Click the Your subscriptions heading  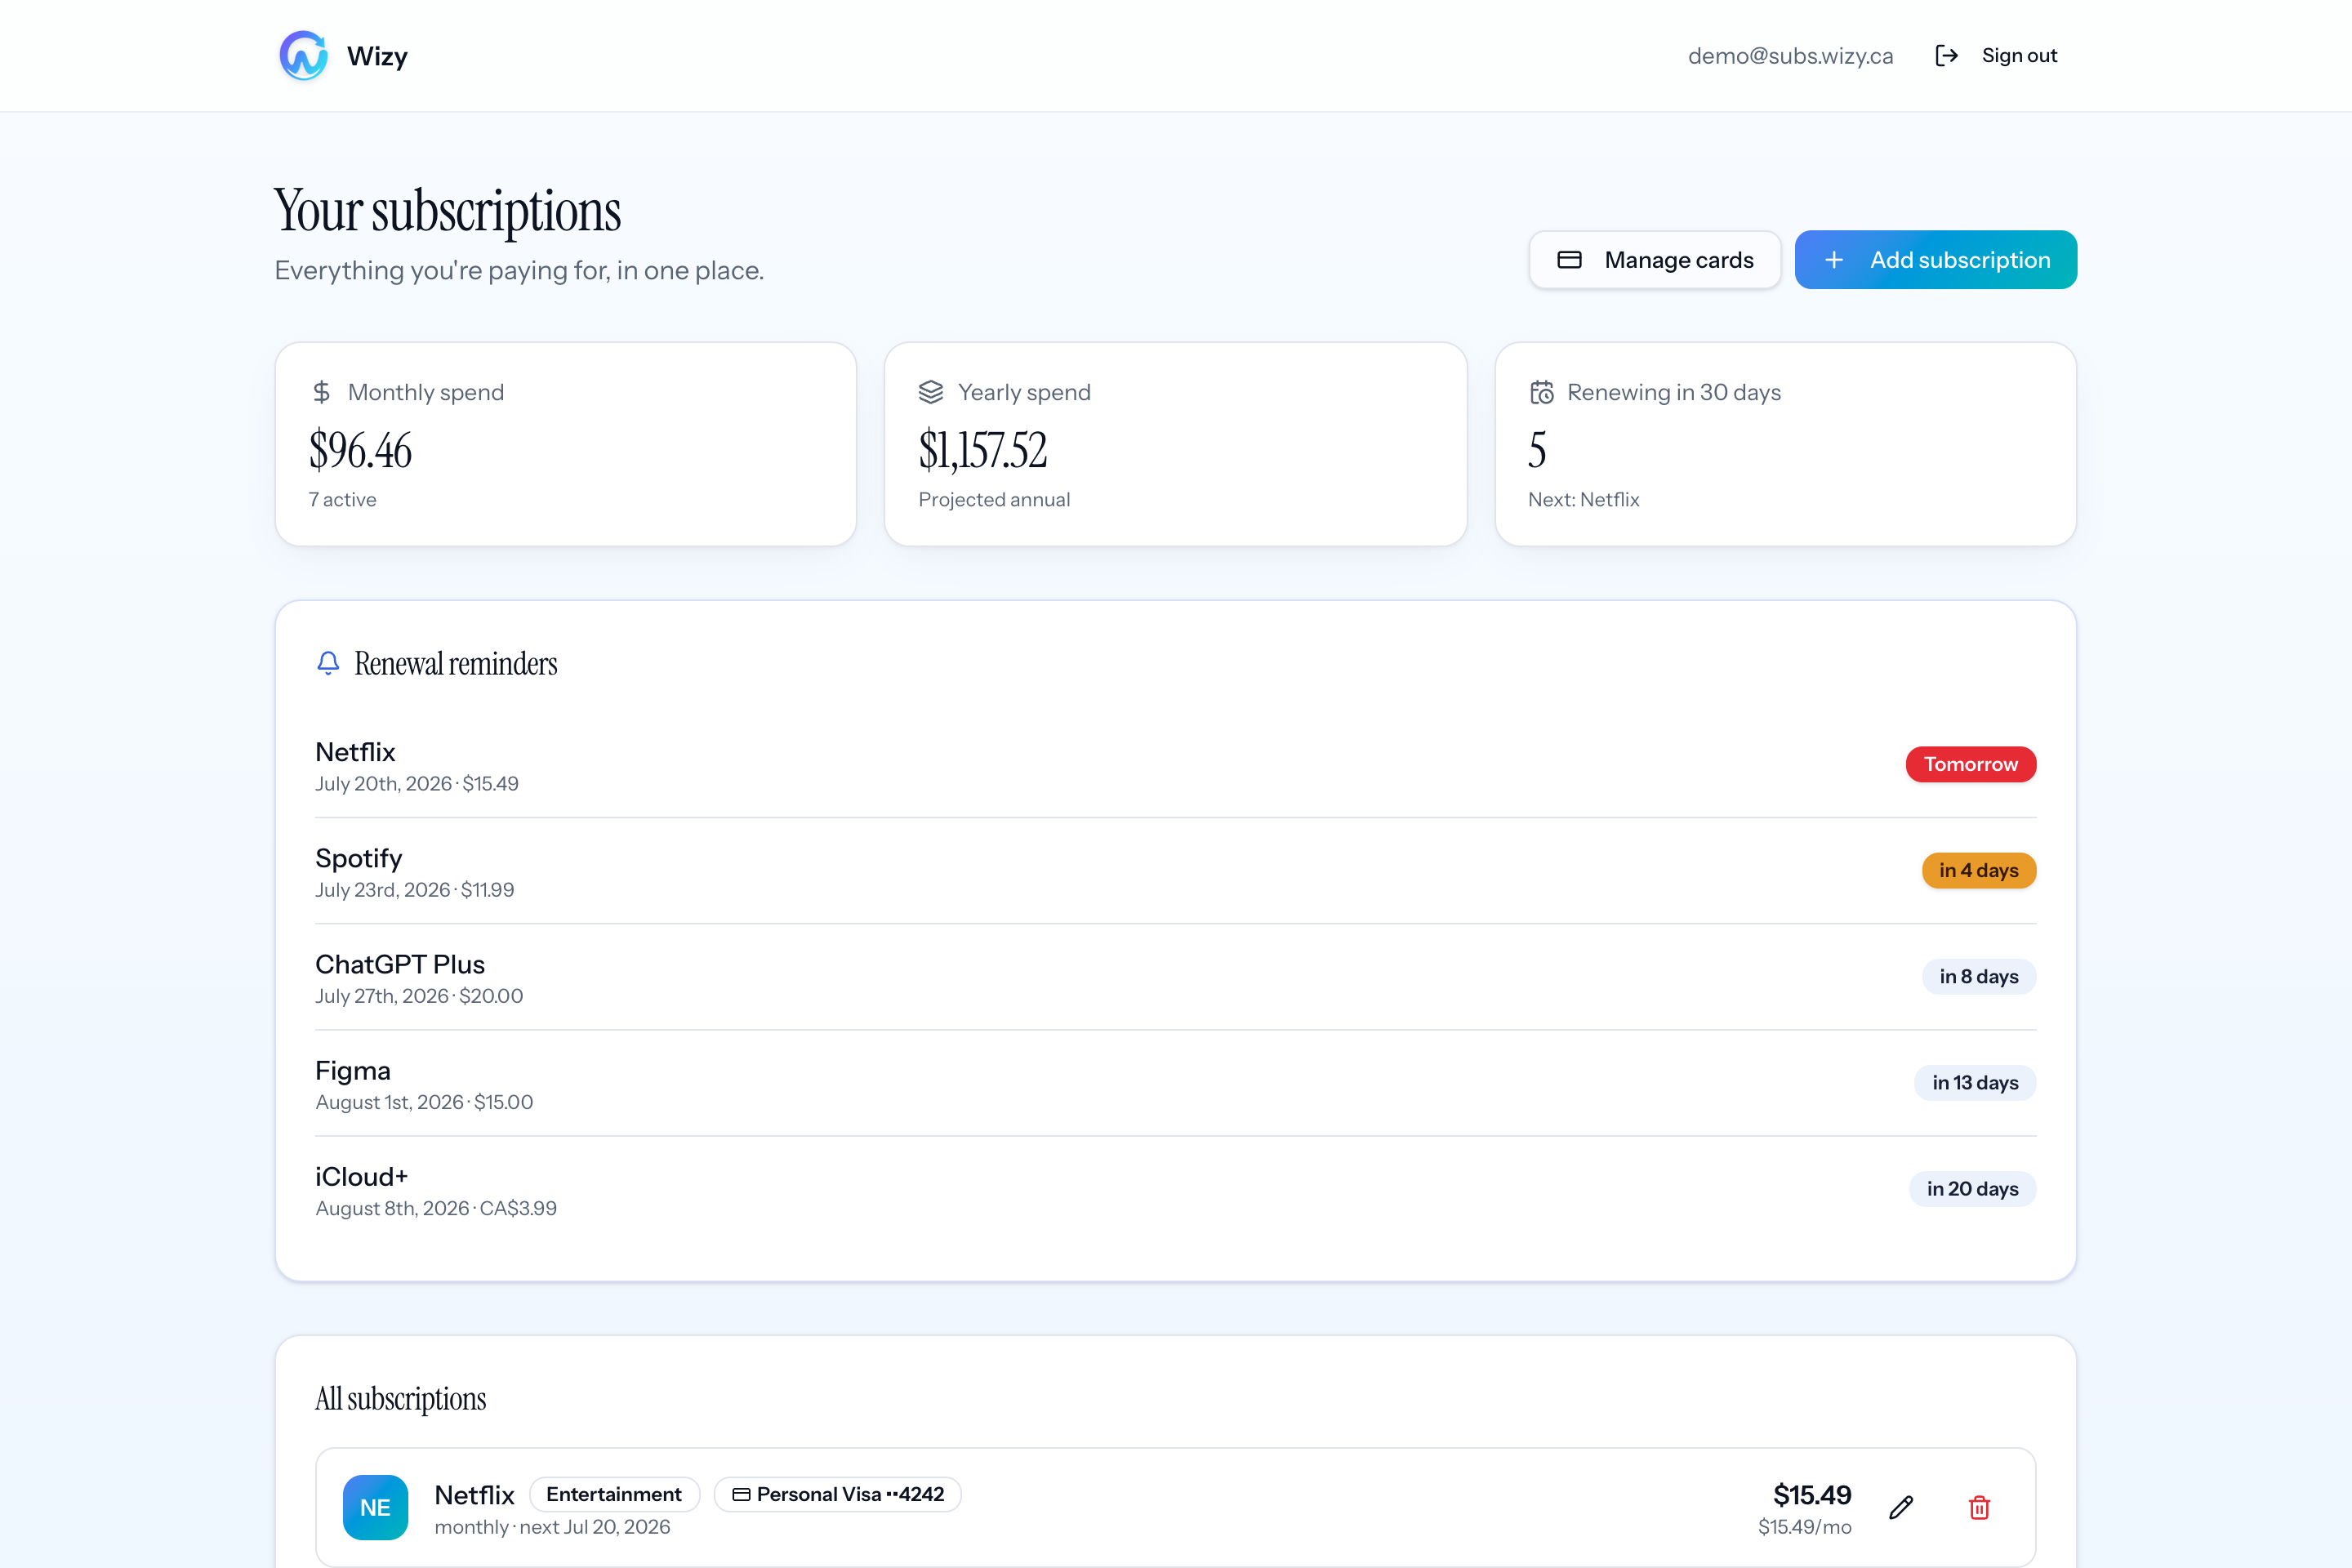[447, 211]
